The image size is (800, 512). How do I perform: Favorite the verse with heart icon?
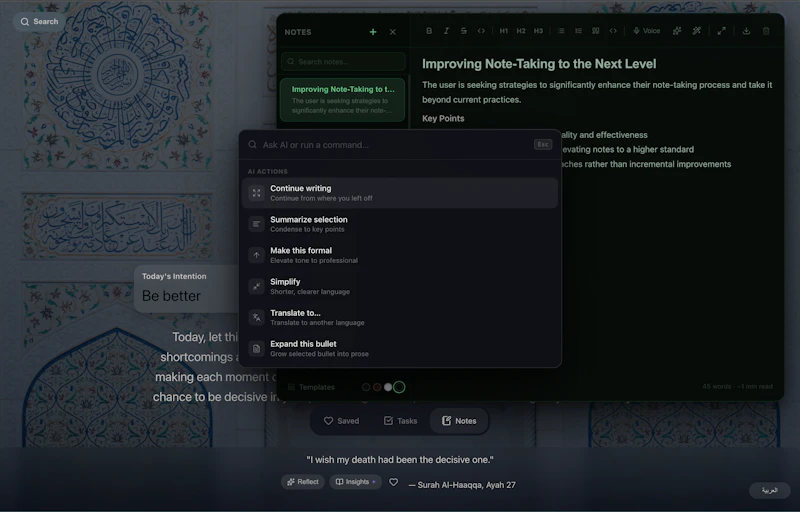(x=393, y=482)
